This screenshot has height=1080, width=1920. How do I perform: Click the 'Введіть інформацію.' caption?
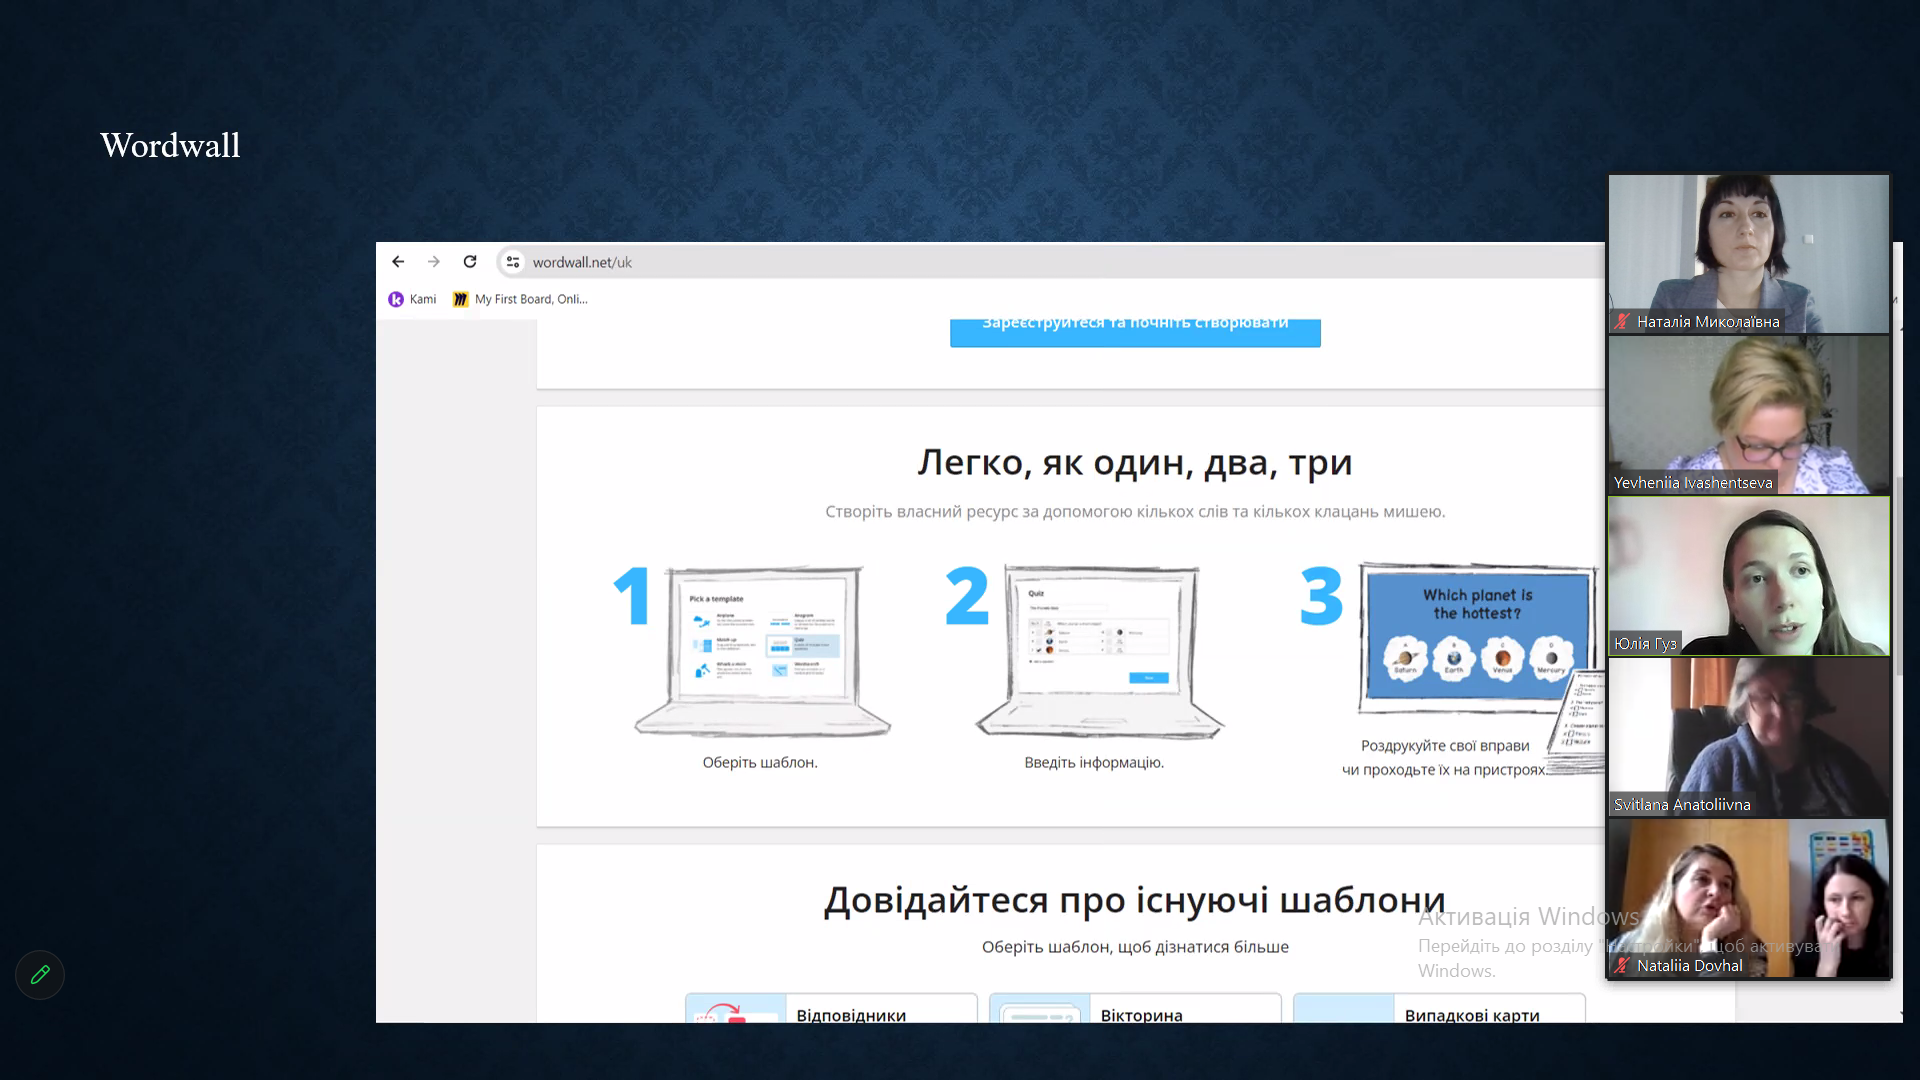[1094, 763]
